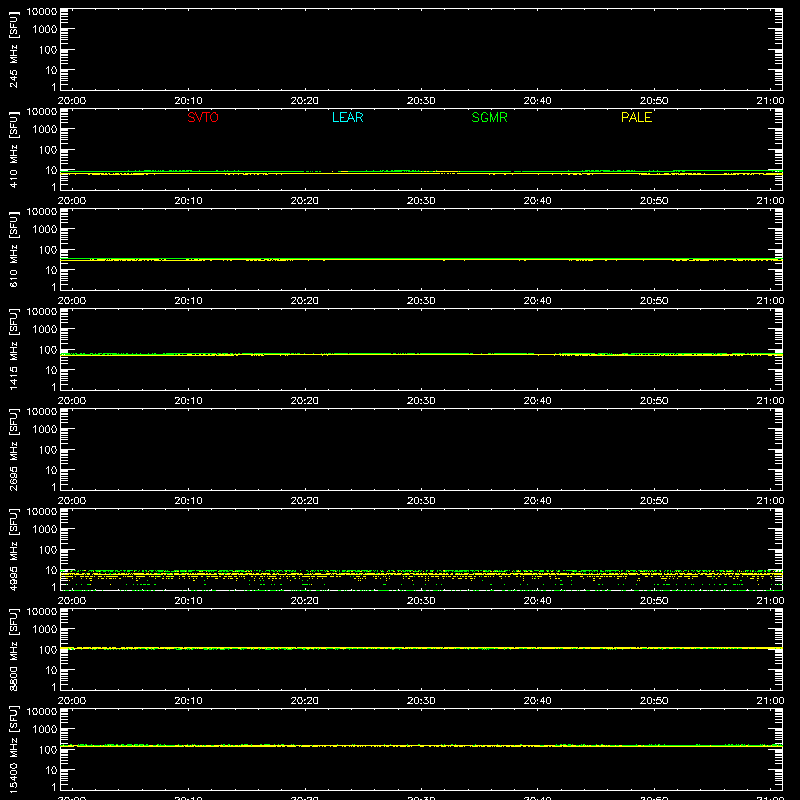Click the flux trace in the 15400 MHz plot
This screenshot has width=800, height=800.
(x=421, y=745)
